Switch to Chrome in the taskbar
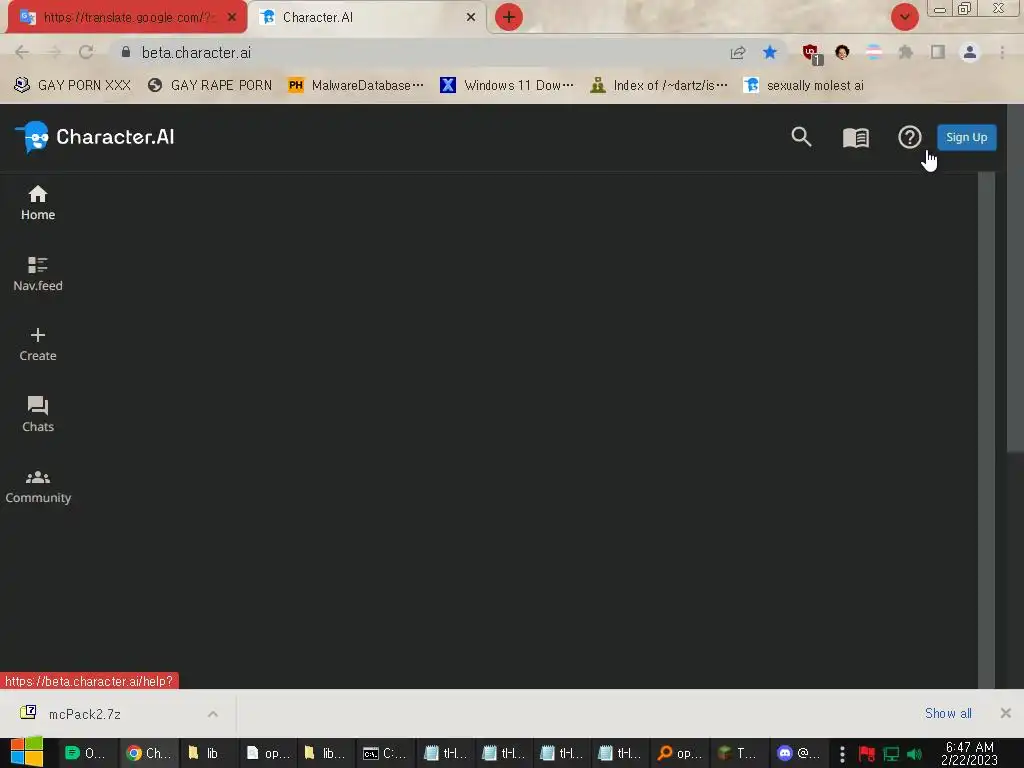Image resolution: width=1024 pixels, height=768 pixels. (x=148, y=753)
